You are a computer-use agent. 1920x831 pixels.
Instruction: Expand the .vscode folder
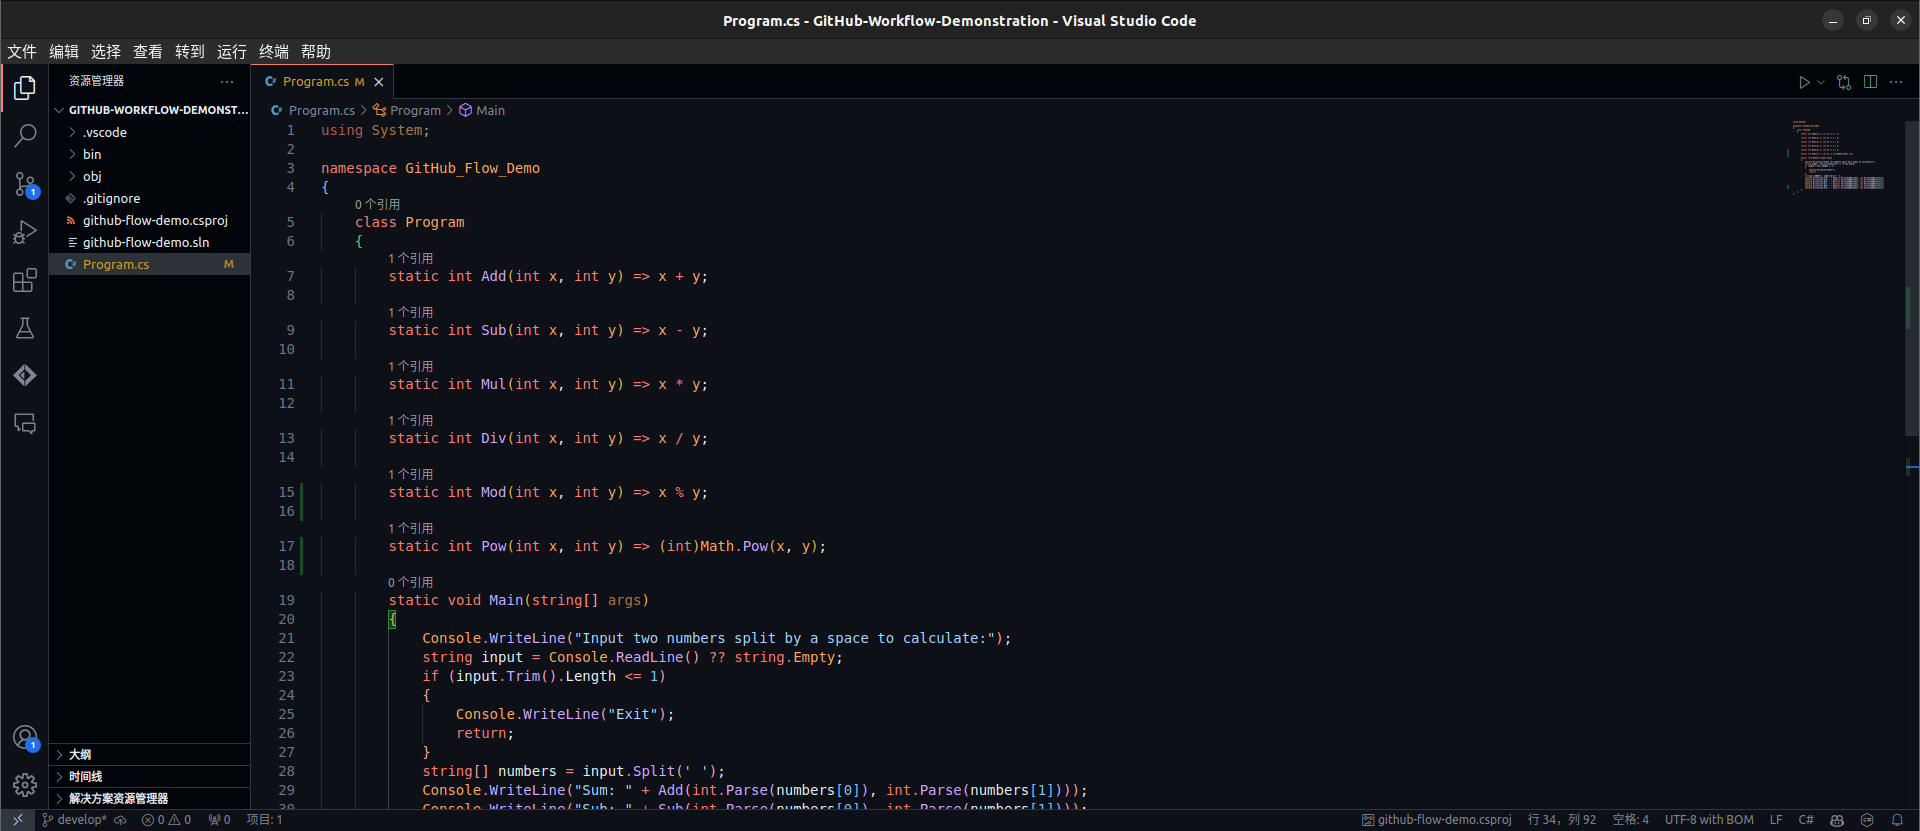105,132
